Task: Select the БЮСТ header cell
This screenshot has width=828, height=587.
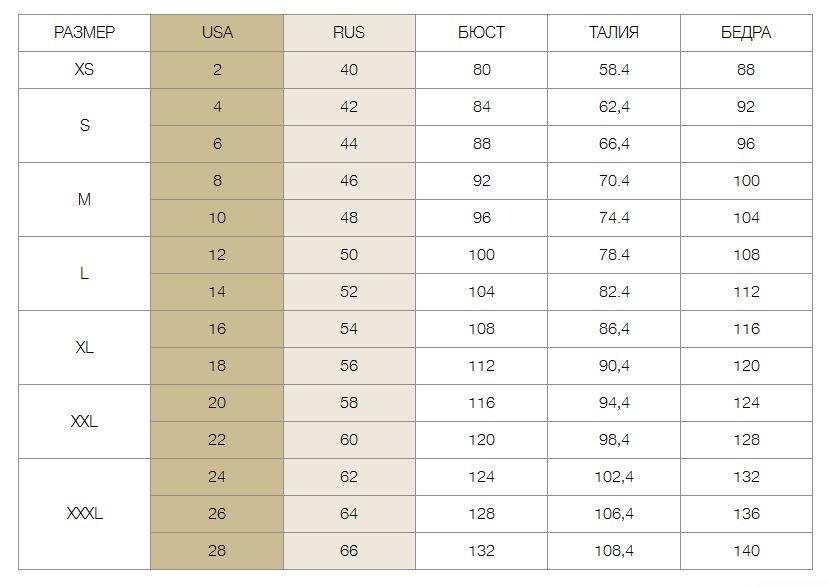Action: (x=481, y=32)
